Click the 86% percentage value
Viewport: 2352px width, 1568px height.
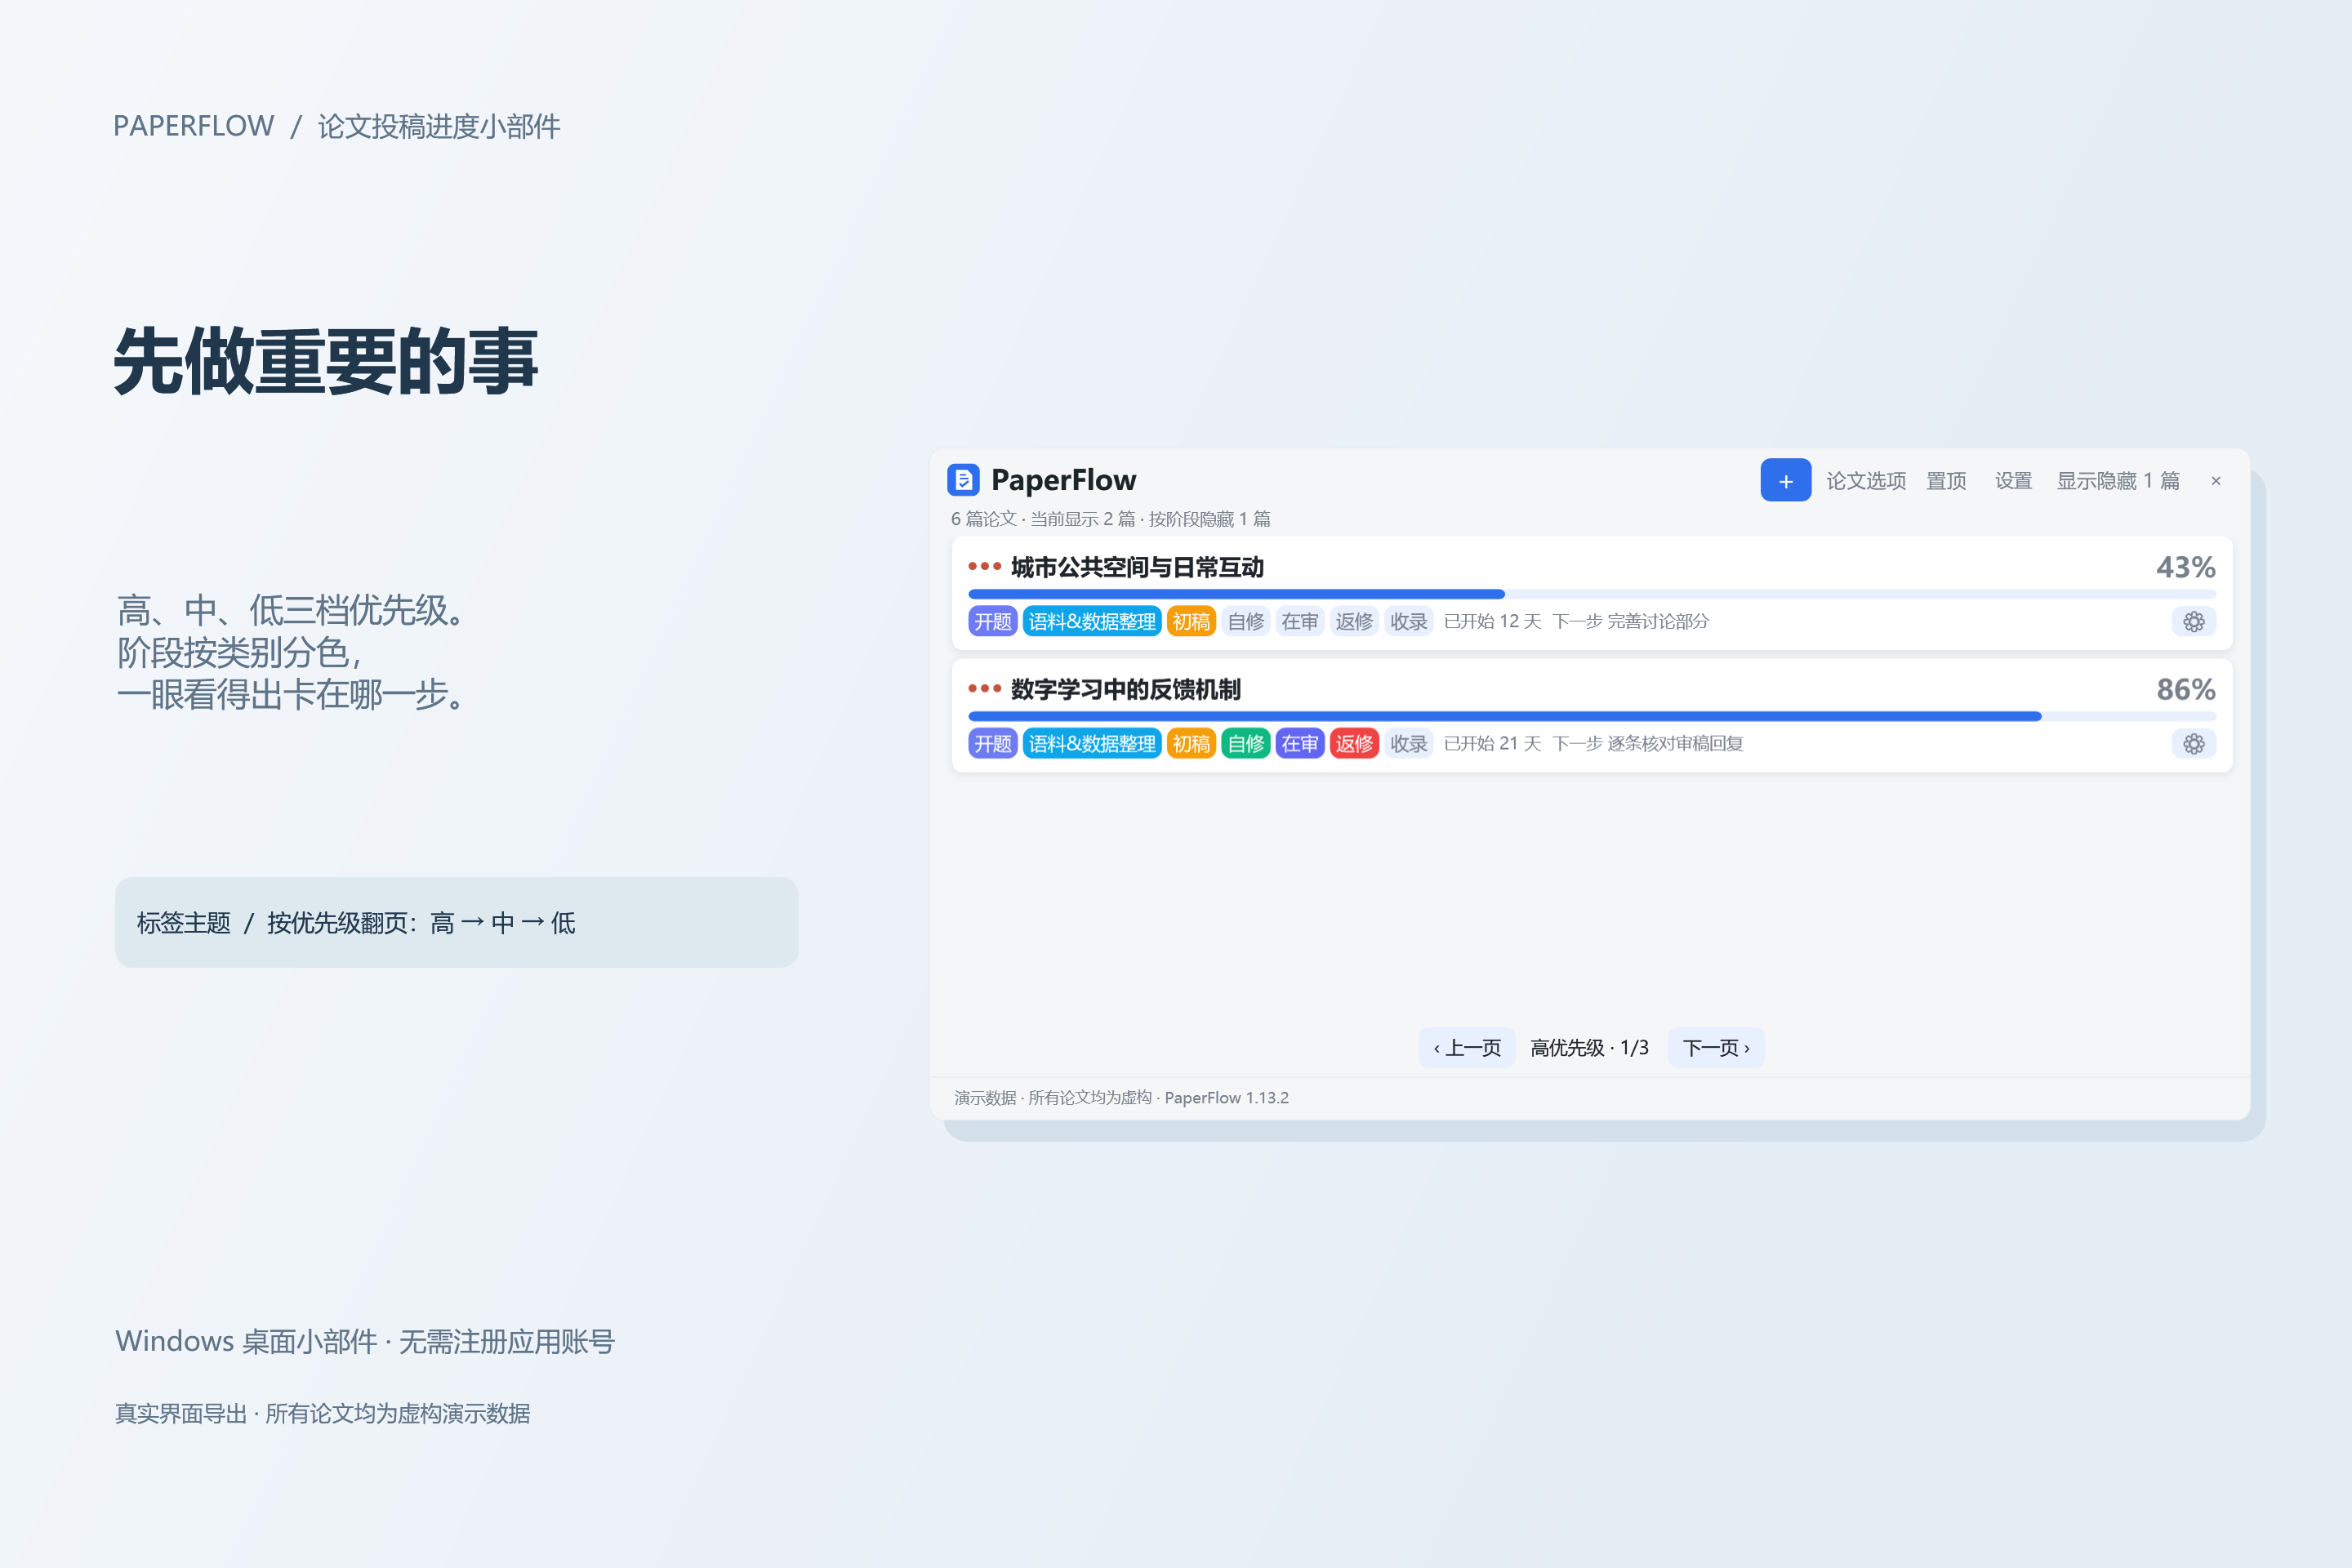2186,690
